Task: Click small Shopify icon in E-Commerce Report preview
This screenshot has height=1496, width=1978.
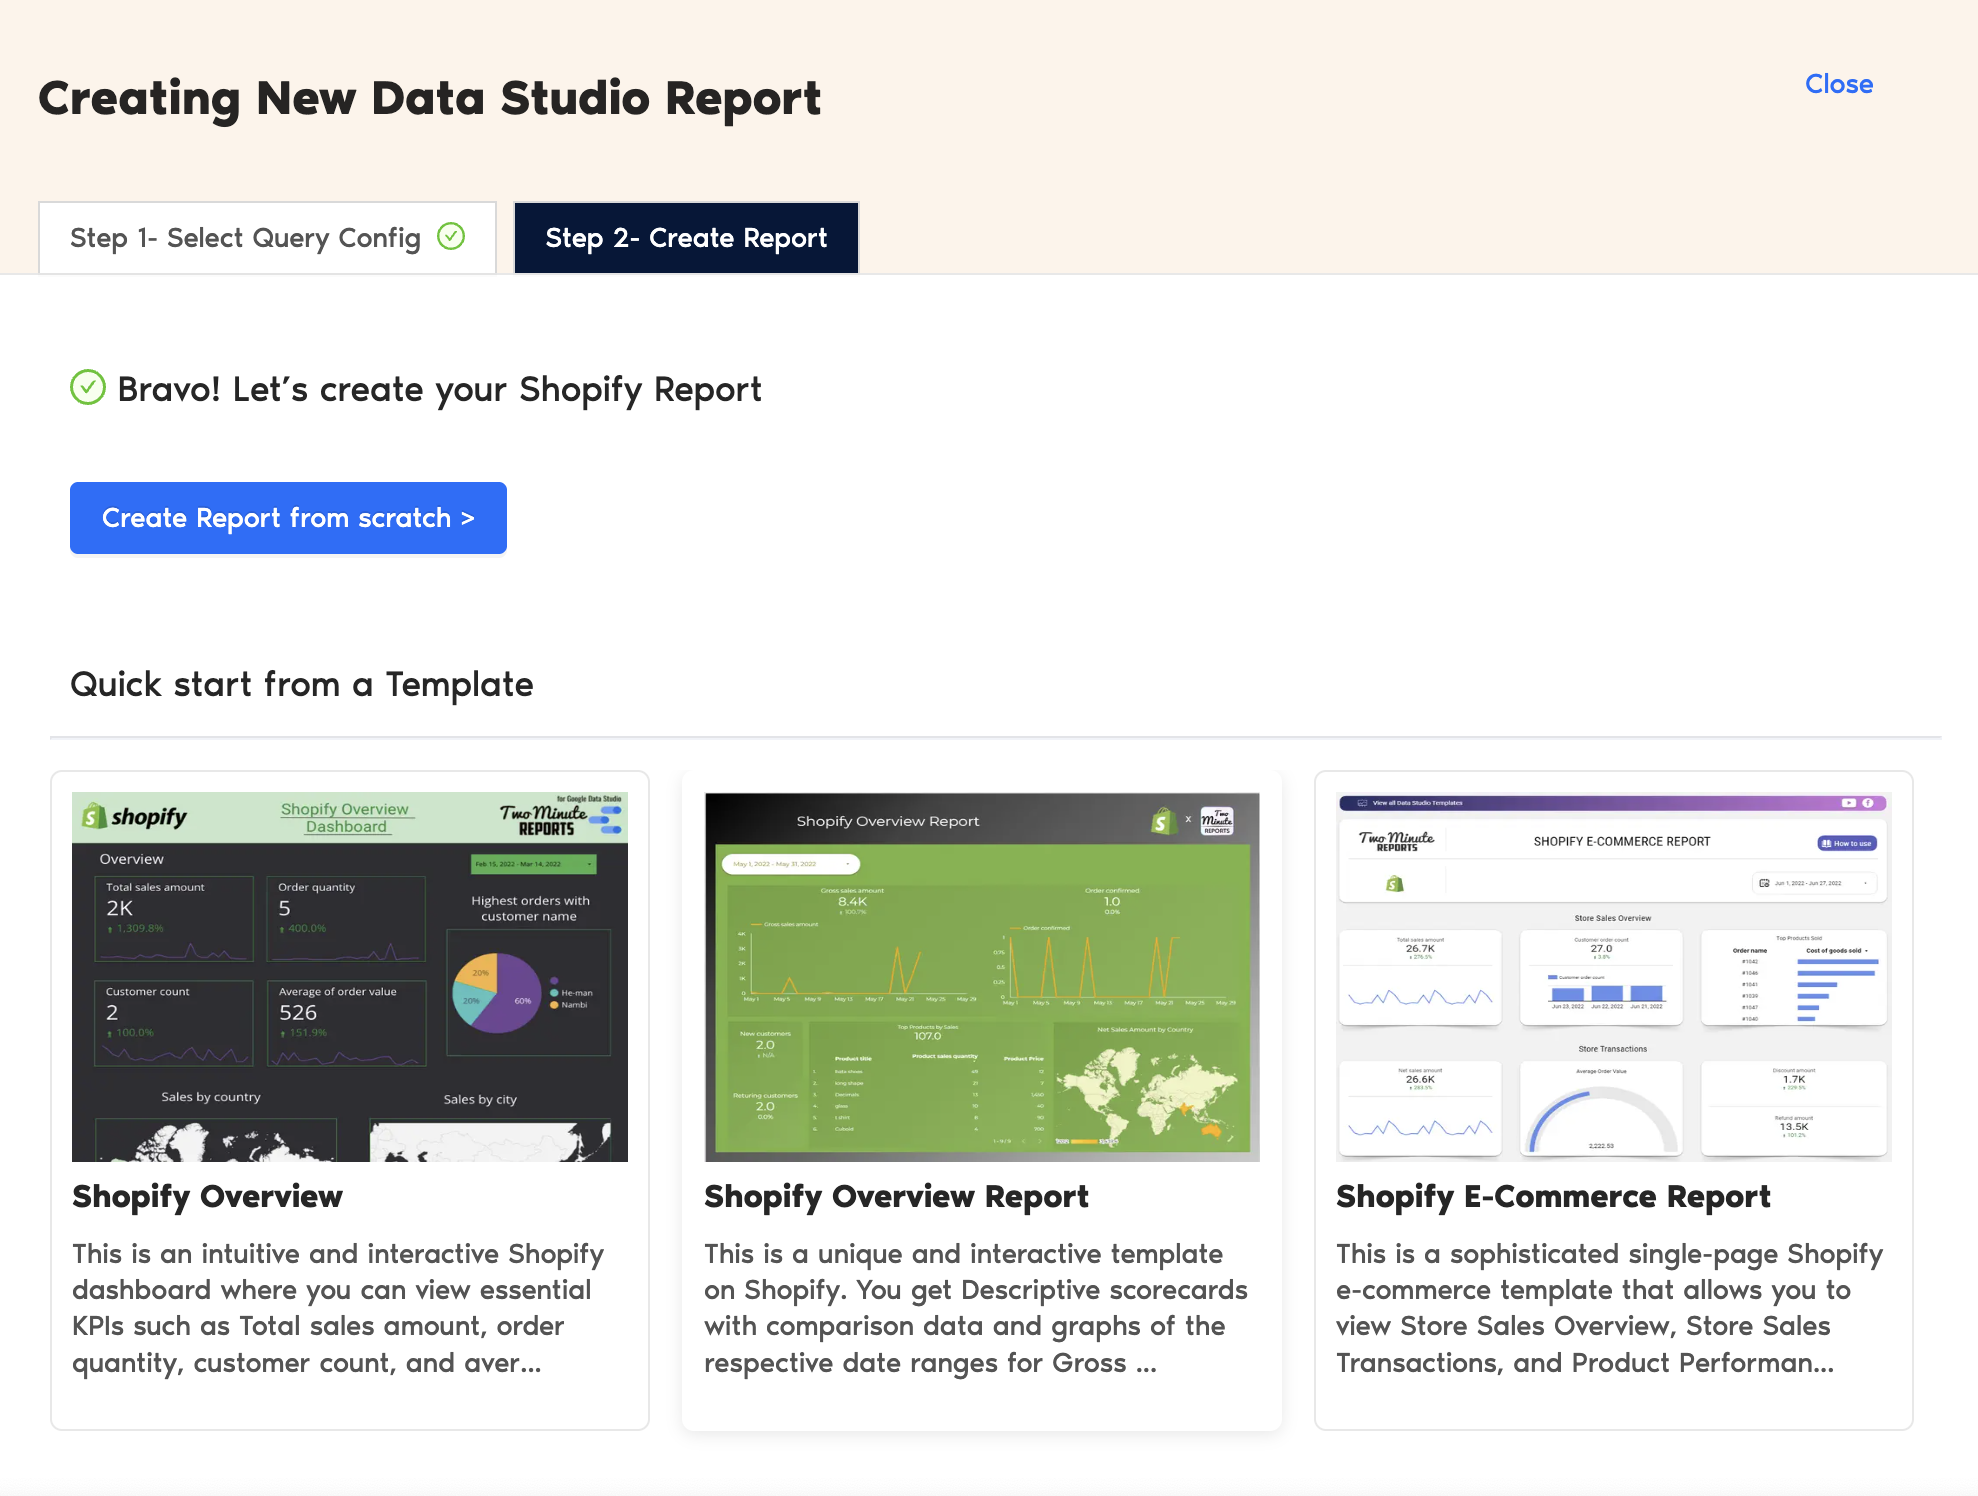Action: (x=1394, y=884)
